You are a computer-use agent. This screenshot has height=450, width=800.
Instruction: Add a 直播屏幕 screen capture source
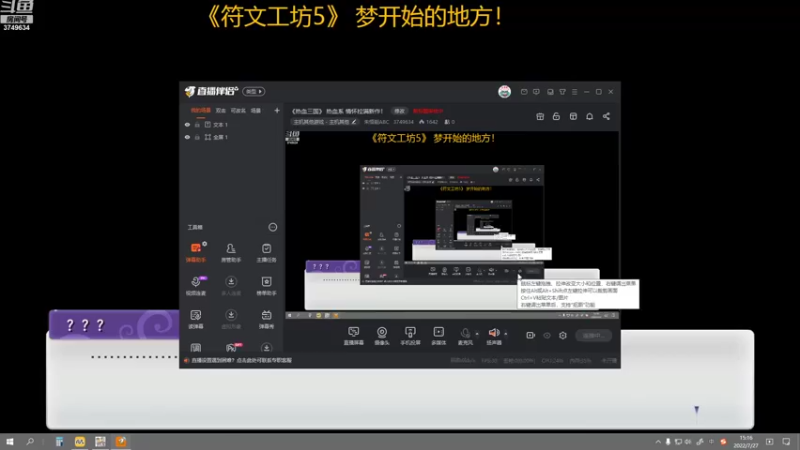click(354, 336)
